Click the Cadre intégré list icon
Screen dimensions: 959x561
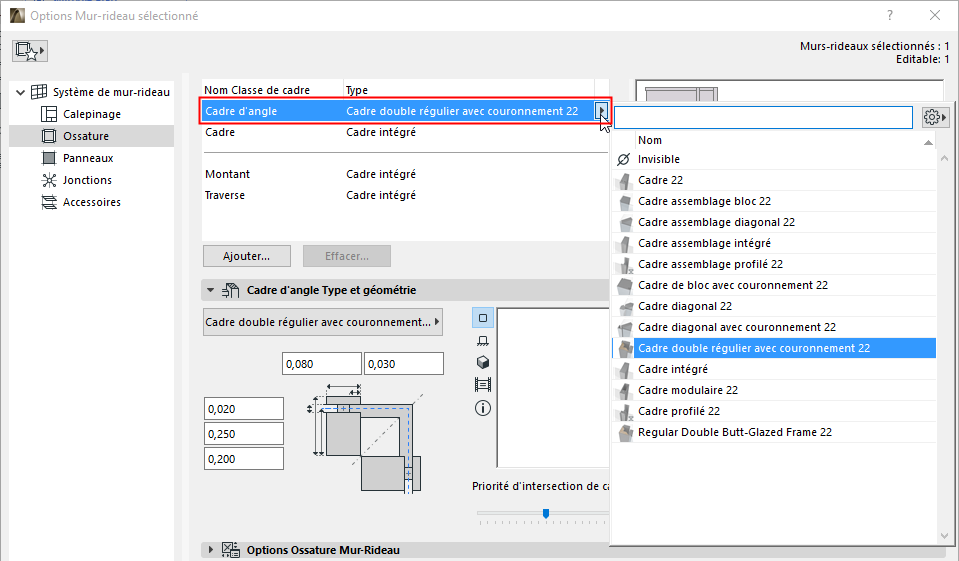click(x=624, y=370)
